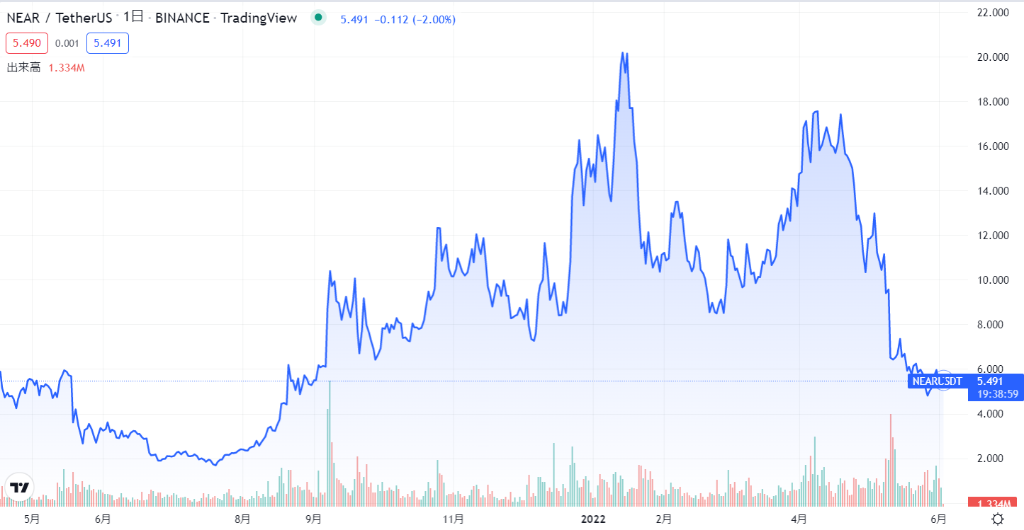
Task: Select the NEAR / TetherUS symbol title
Action: point(59,18)
